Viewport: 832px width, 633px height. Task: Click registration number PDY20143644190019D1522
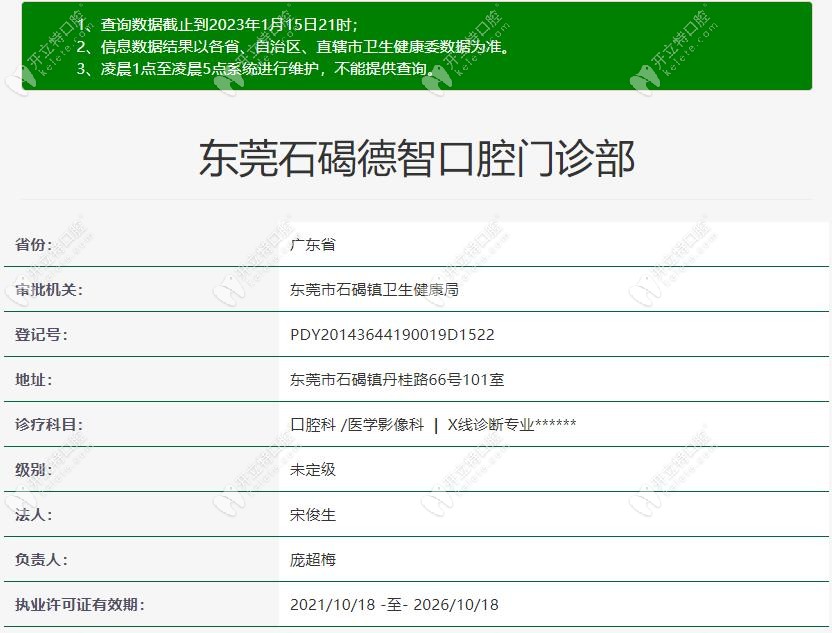pyautogui.click(x=392, y=335)
